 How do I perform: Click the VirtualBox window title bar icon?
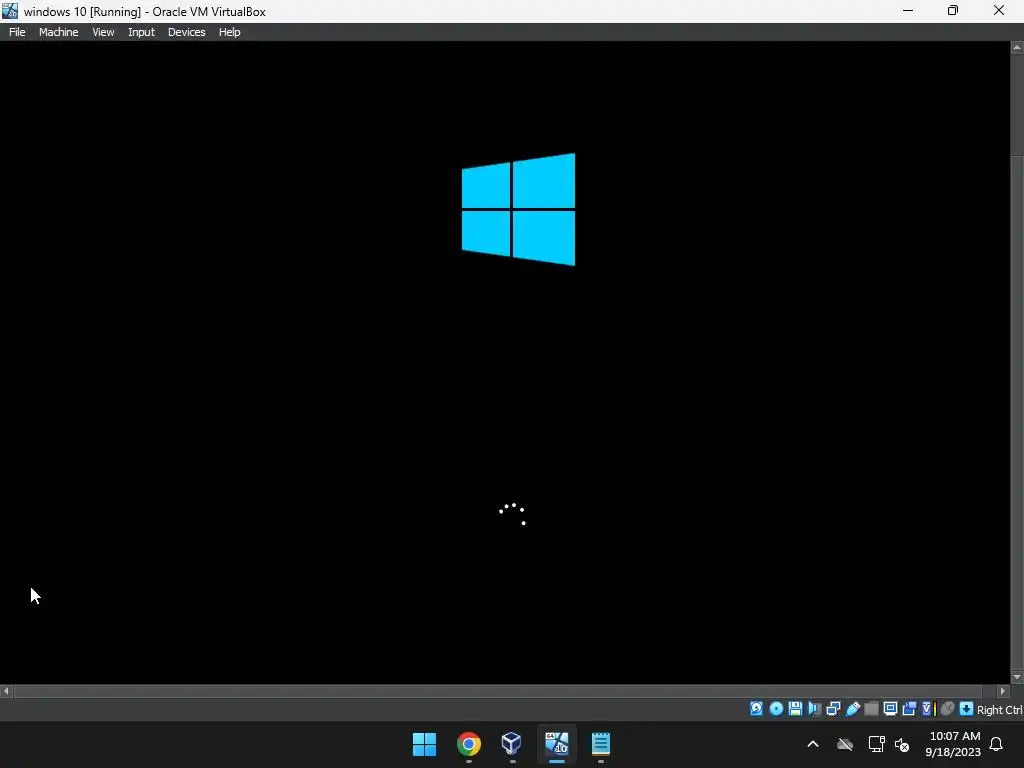coord(10,10)
